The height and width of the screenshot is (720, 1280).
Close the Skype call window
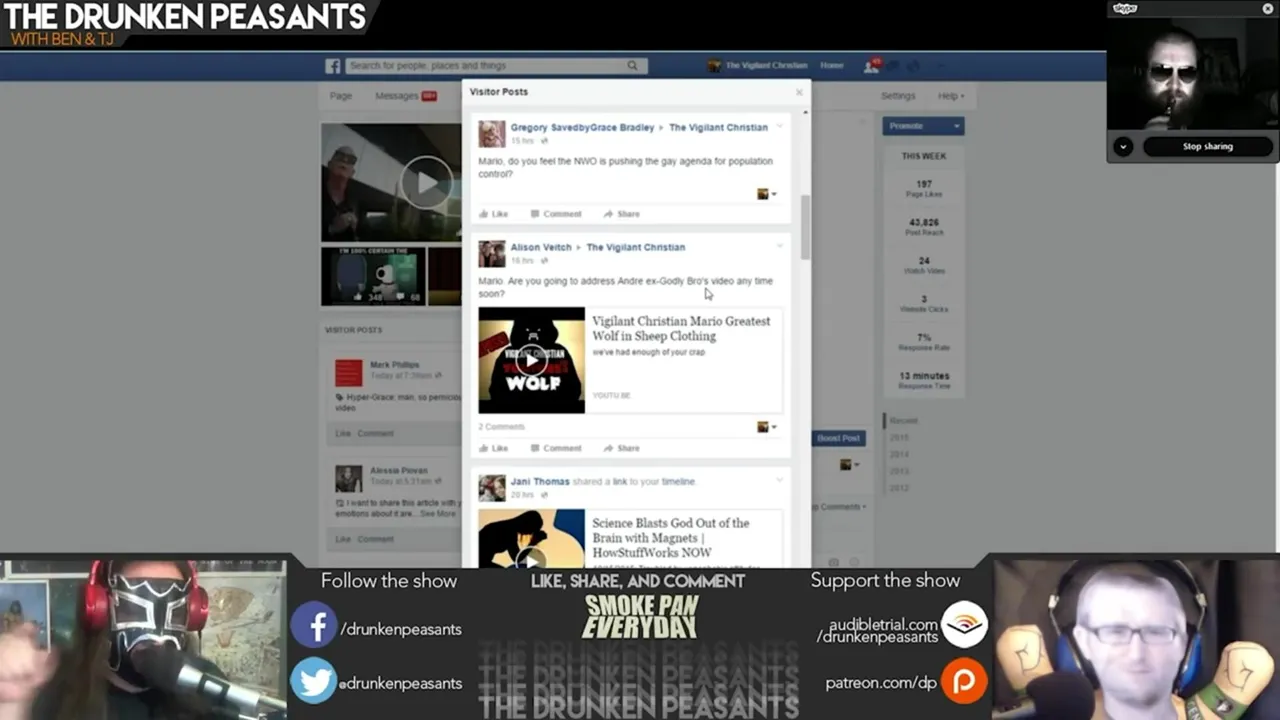coord(1268,8)
